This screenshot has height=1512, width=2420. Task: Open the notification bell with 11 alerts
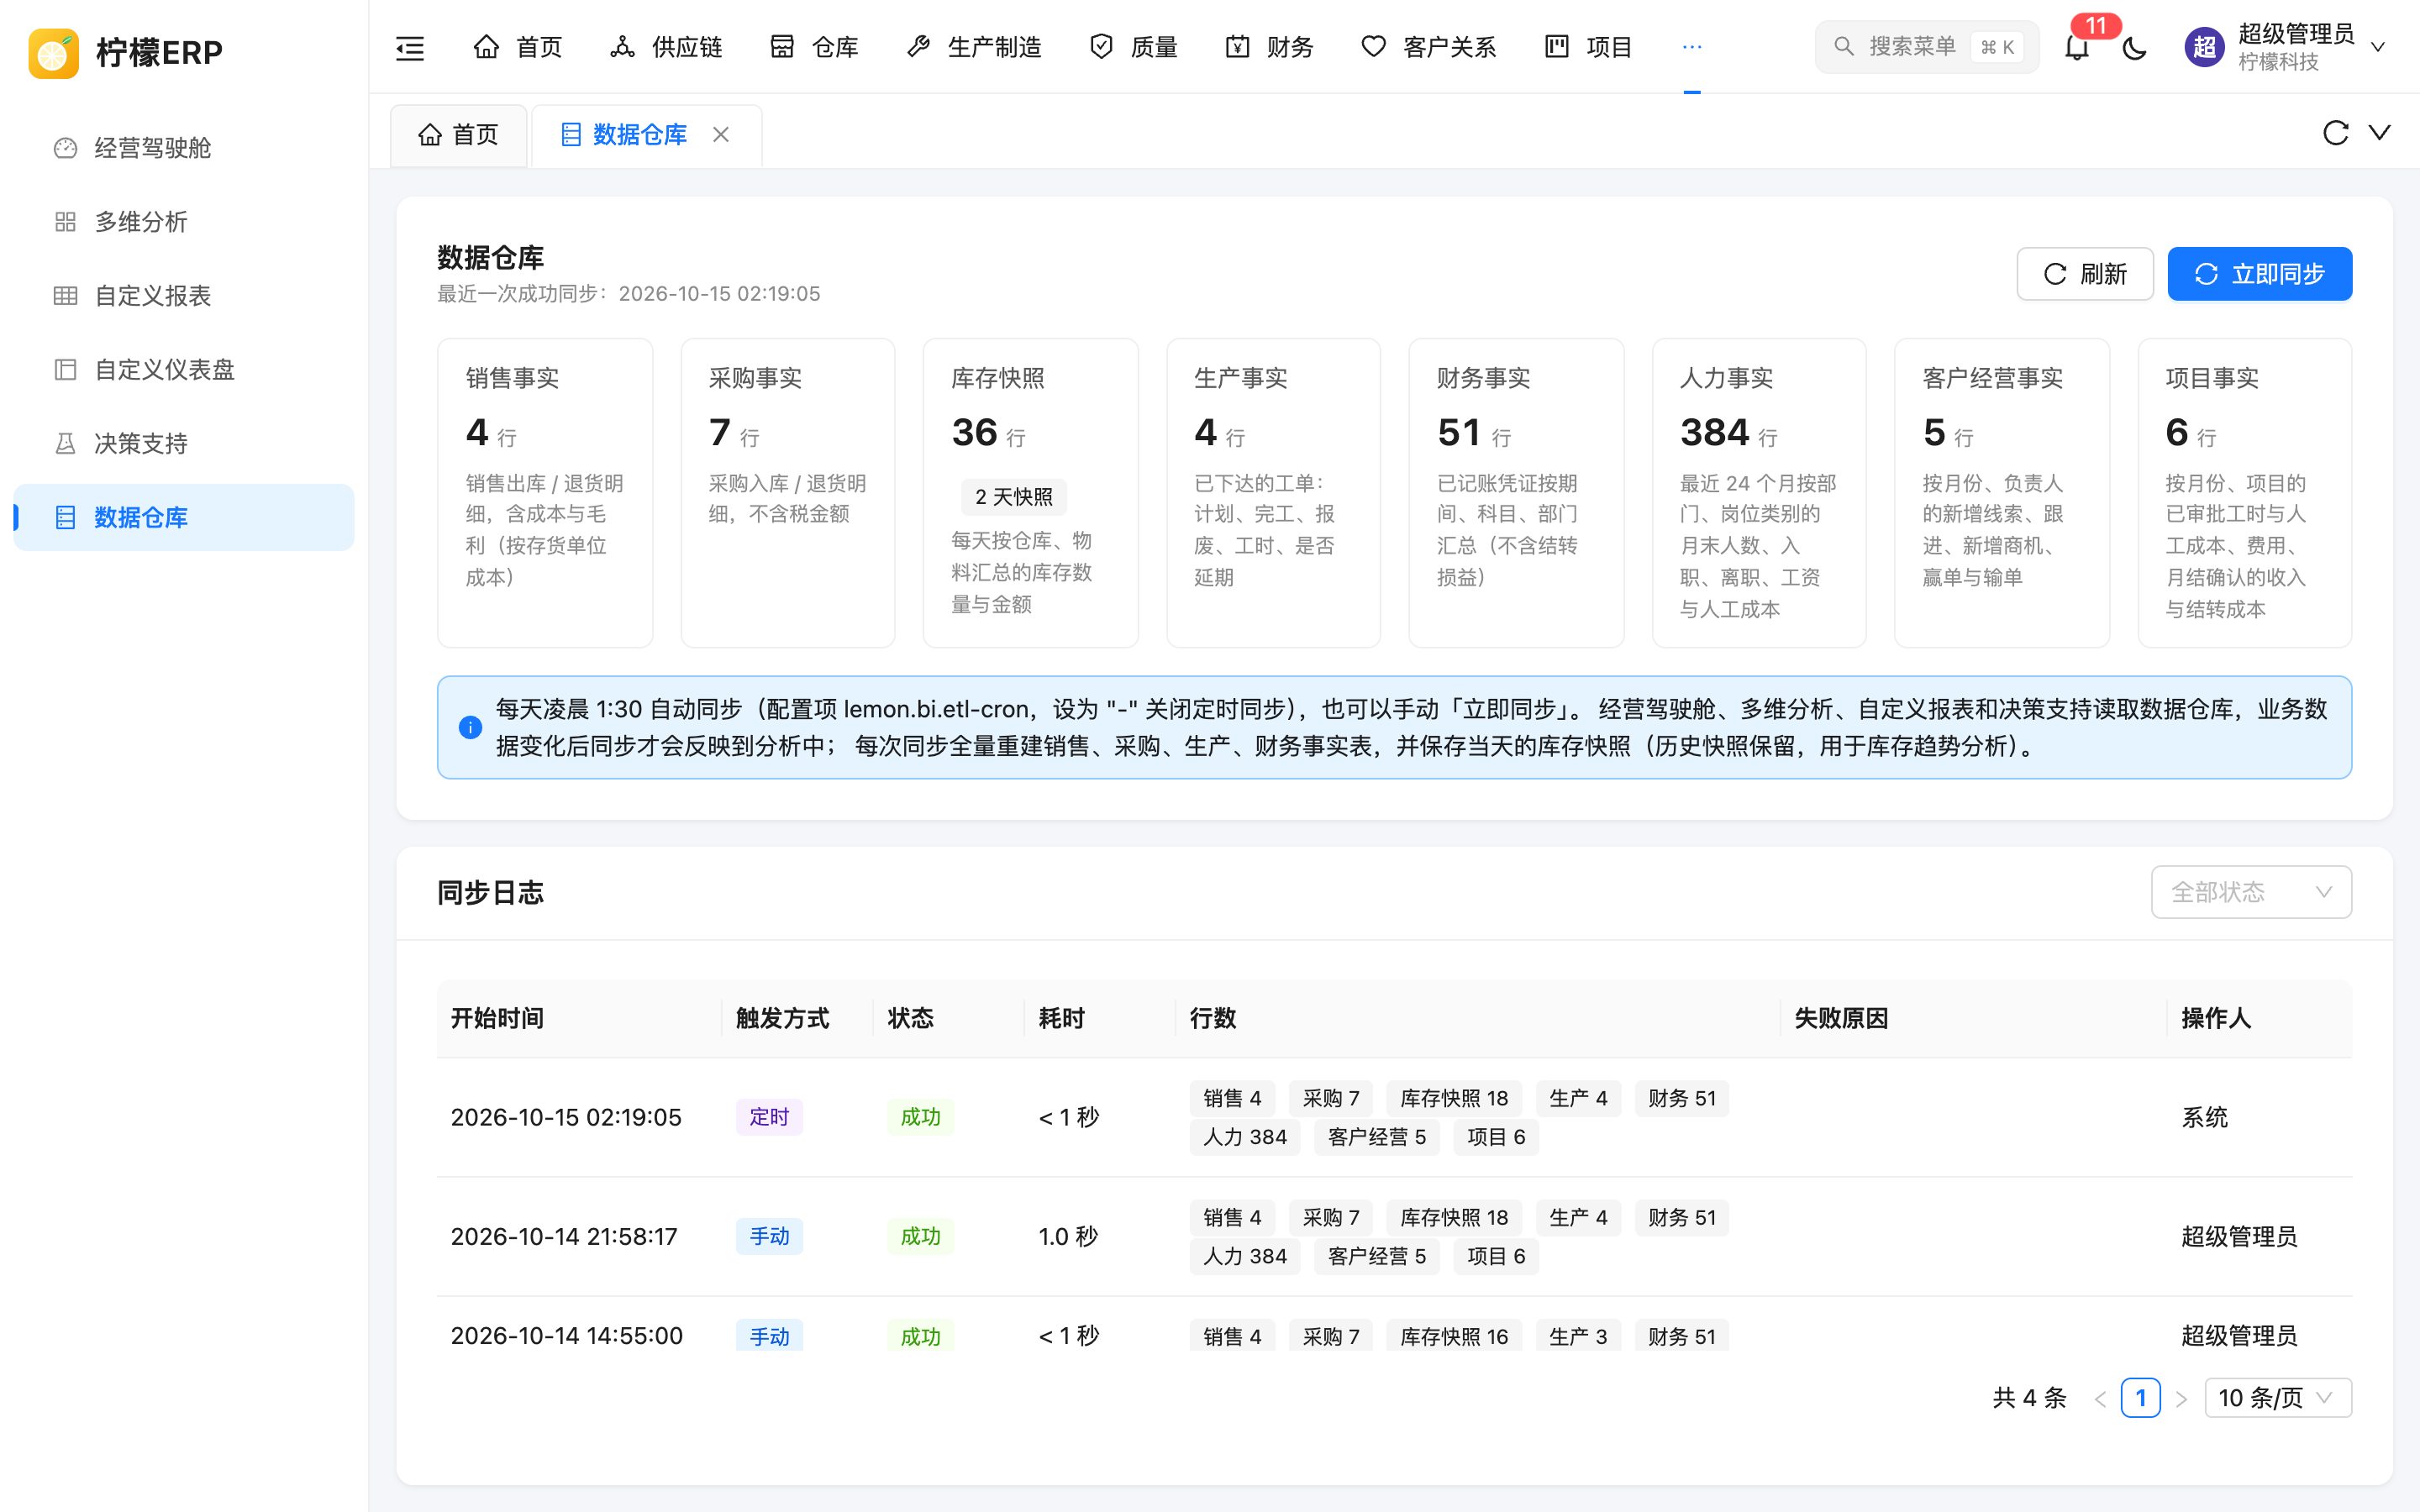[x=2077, y=47]
